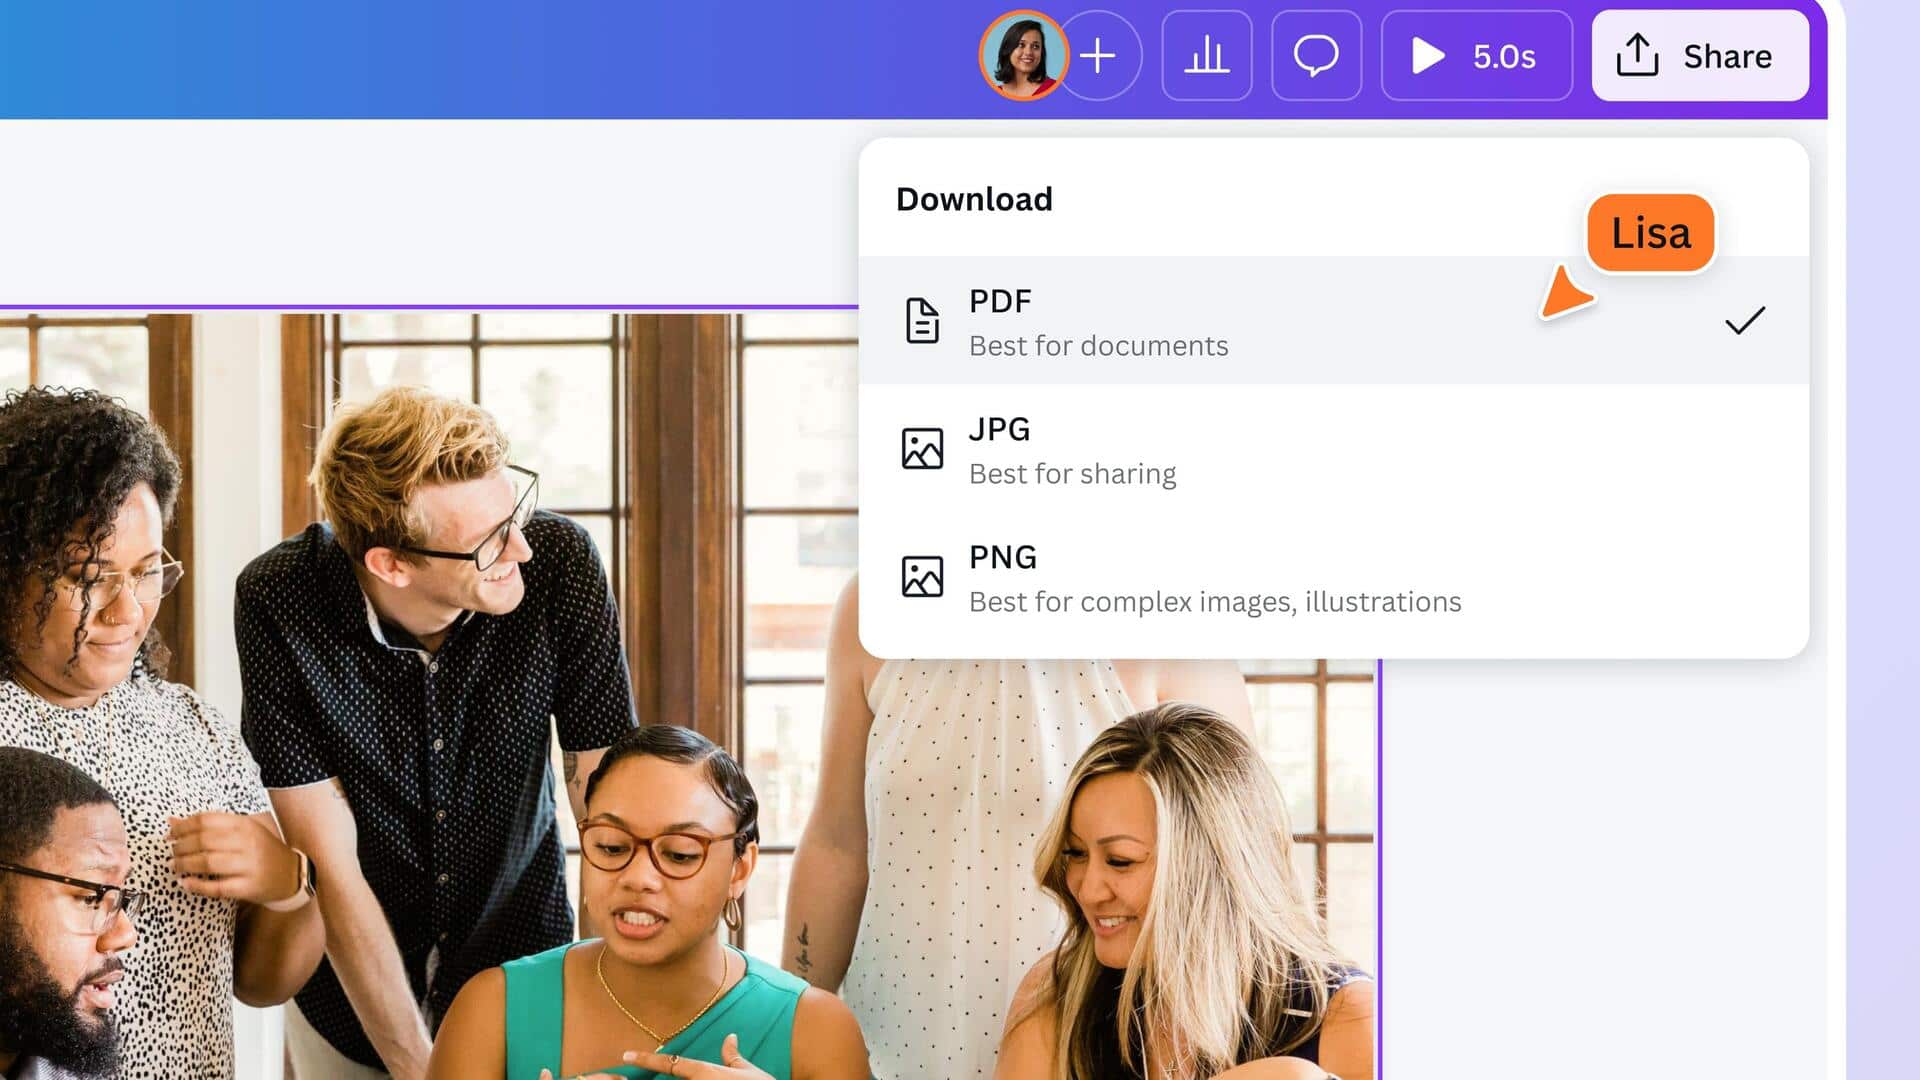Click the PNG image icon
The height and width of the screenshot is (1080, 1920).
coord(923,576)
